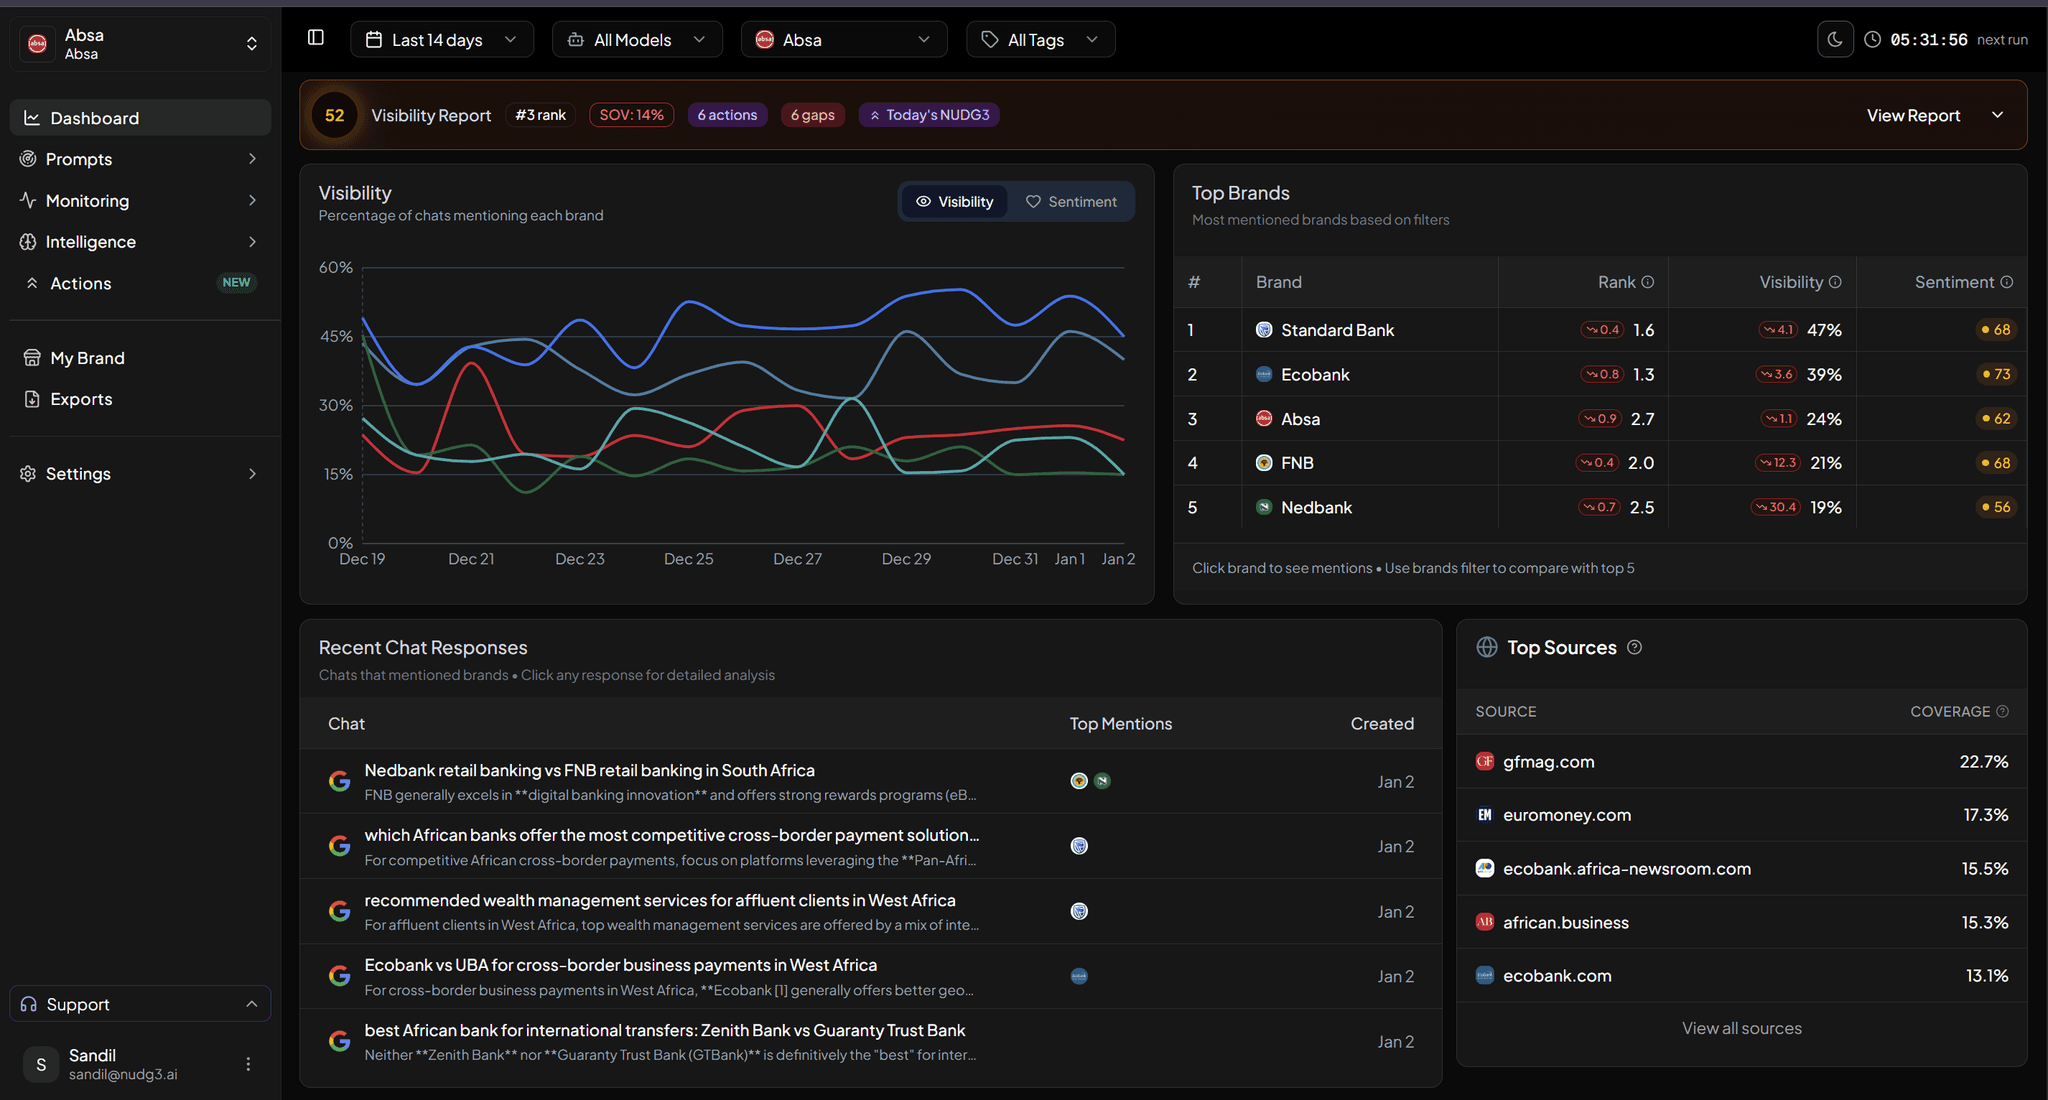2048x1100 pixels.
Task: Click the Support headphones icon
Action: pyautogui.click(x=29, y=1004)
